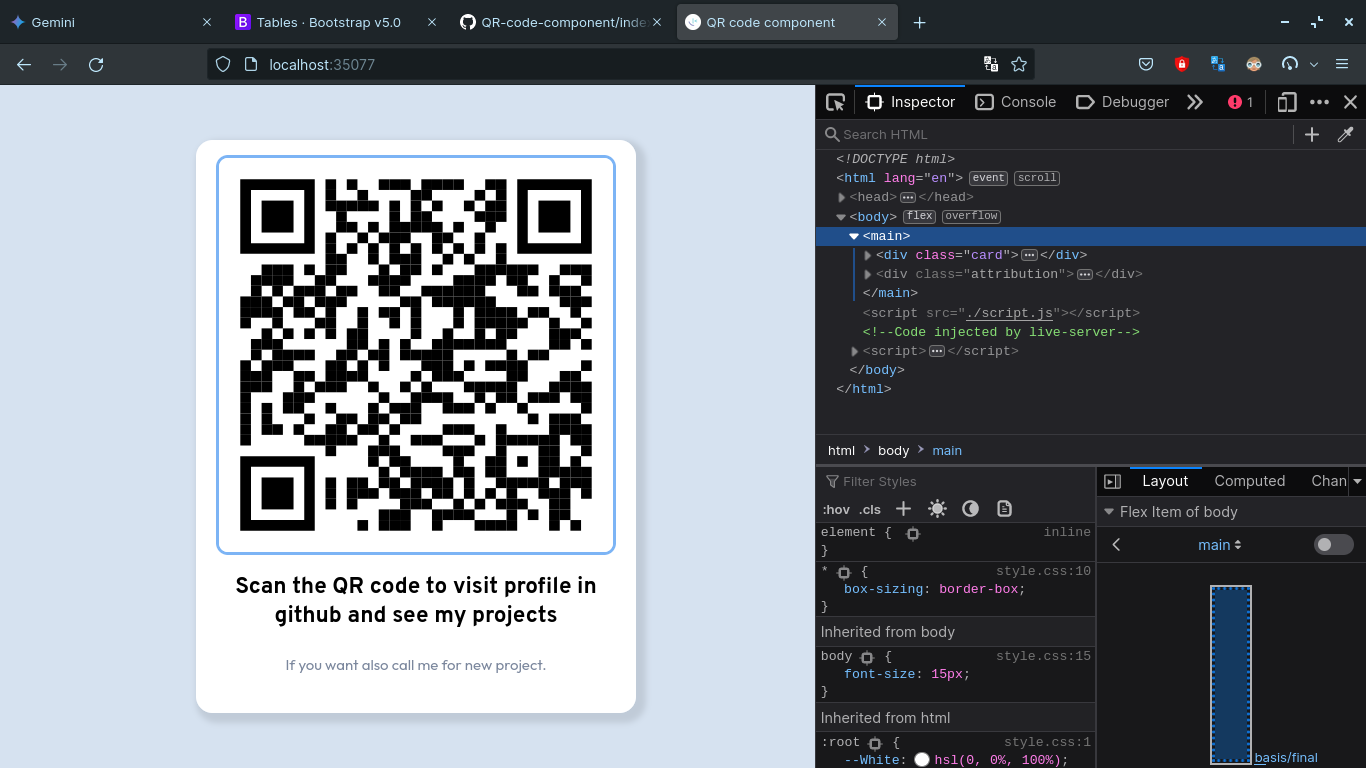This screenshot has width=1366, height=768.
Task: Switch to the Computed tab
Action: pyautogui.click(x=1249, y=481)
